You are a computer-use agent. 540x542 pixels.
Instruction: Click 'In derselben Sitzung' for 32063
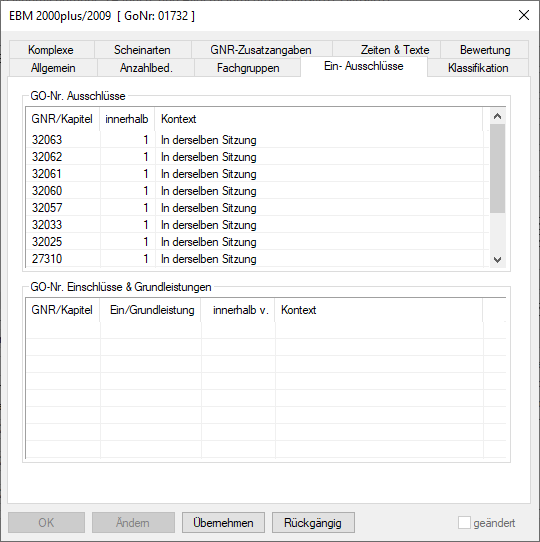click(x=208, y=140)
